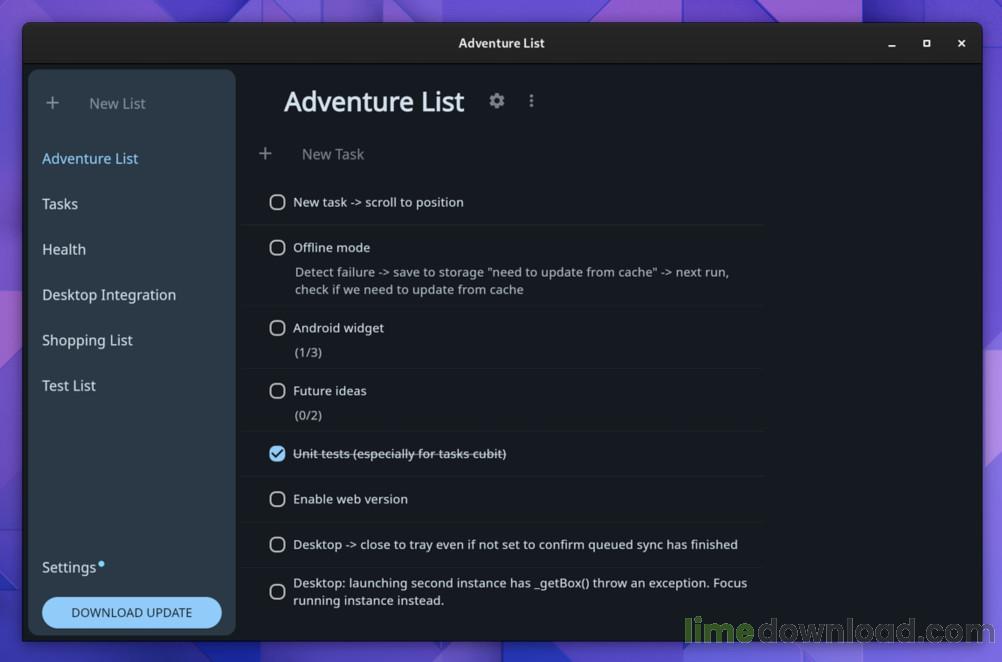Click the plus icon beside New Task
The image size is (1002, 662).
click(265, 154)
